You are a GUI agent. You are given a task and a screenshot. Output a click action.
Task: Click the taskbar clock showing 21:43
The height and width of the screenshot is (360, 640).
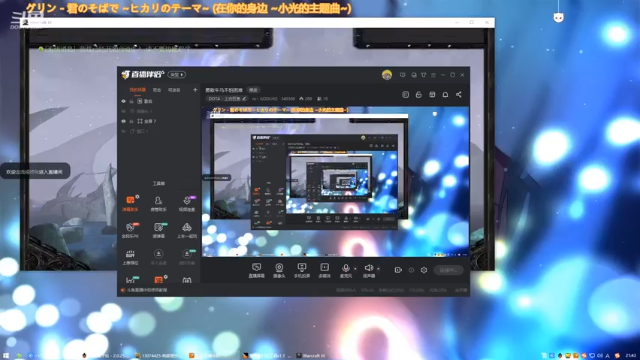631,356
